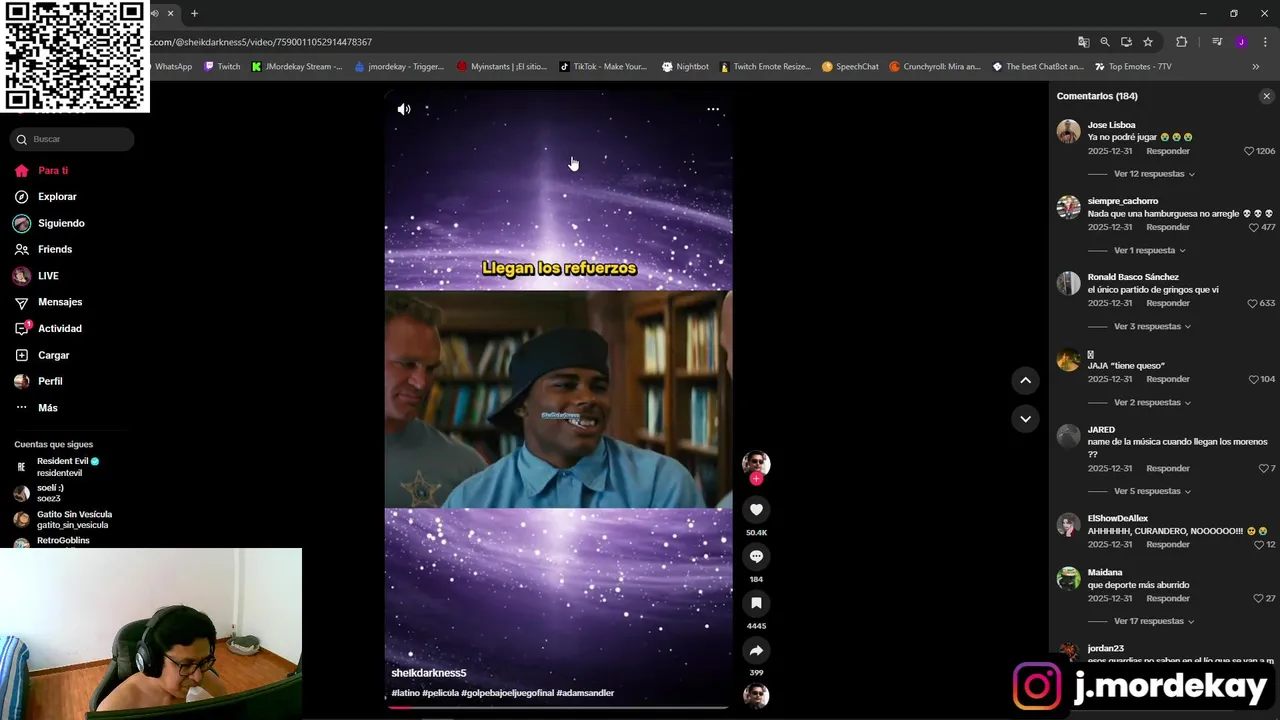Seek the video progress bar
The height and width of the screenshot is (720, 1280).
[x=558, y=707]
